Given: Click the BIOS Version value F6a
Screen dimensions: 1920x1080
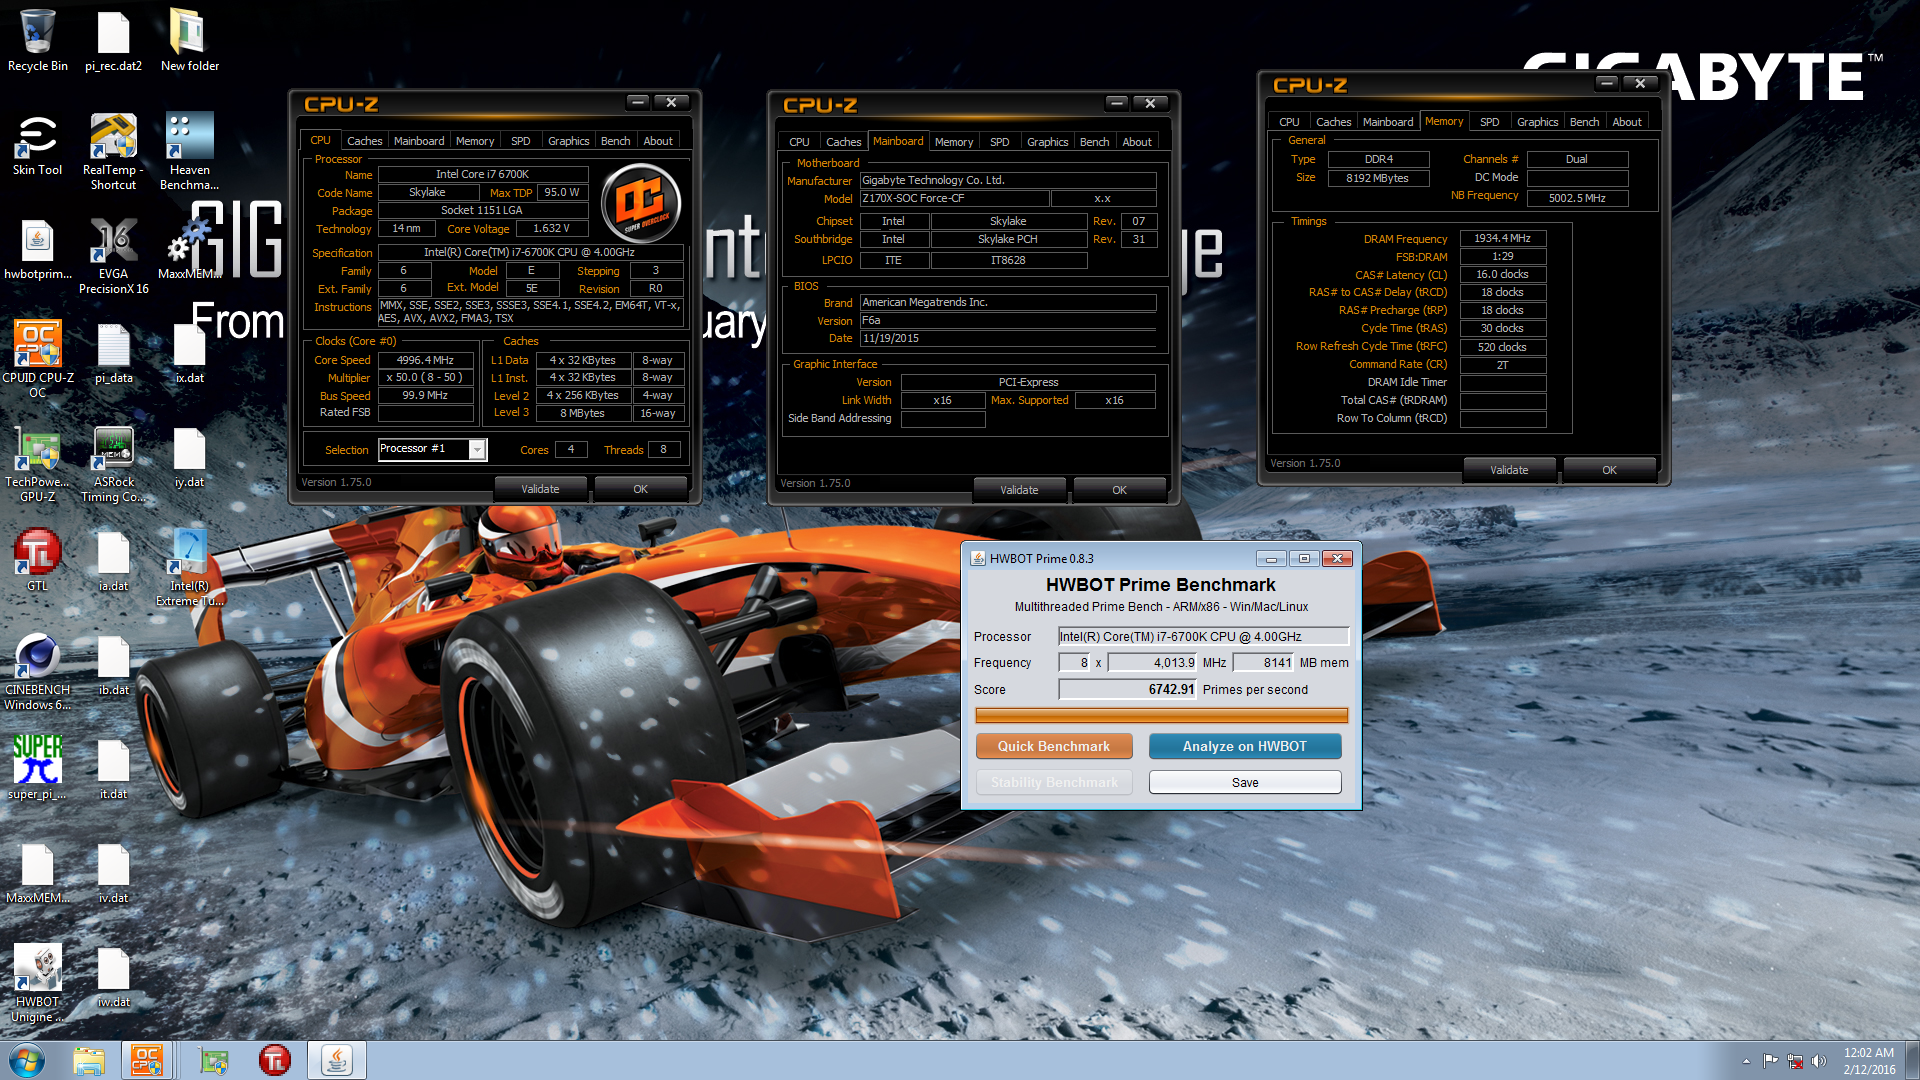Looking at the screenshot, I should click(1008, 321).
